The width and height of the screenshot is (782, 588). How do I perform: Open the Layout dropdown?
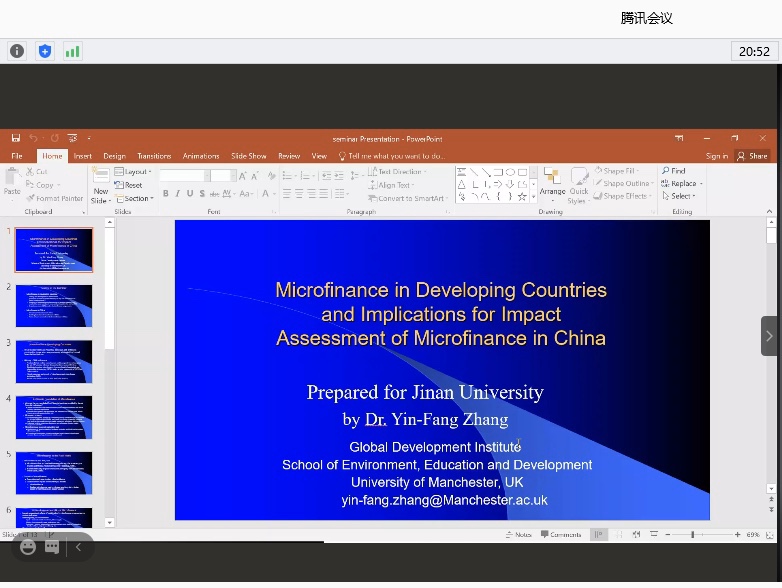point(133,172)
